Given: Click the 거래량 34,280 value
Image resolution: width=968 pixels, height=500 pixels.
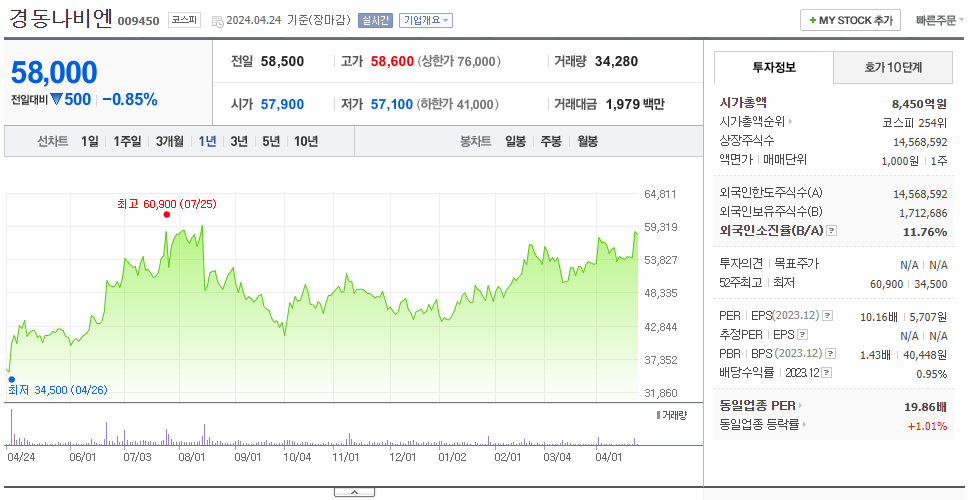Looking at the screenshot, I should (x=616, y=62).
